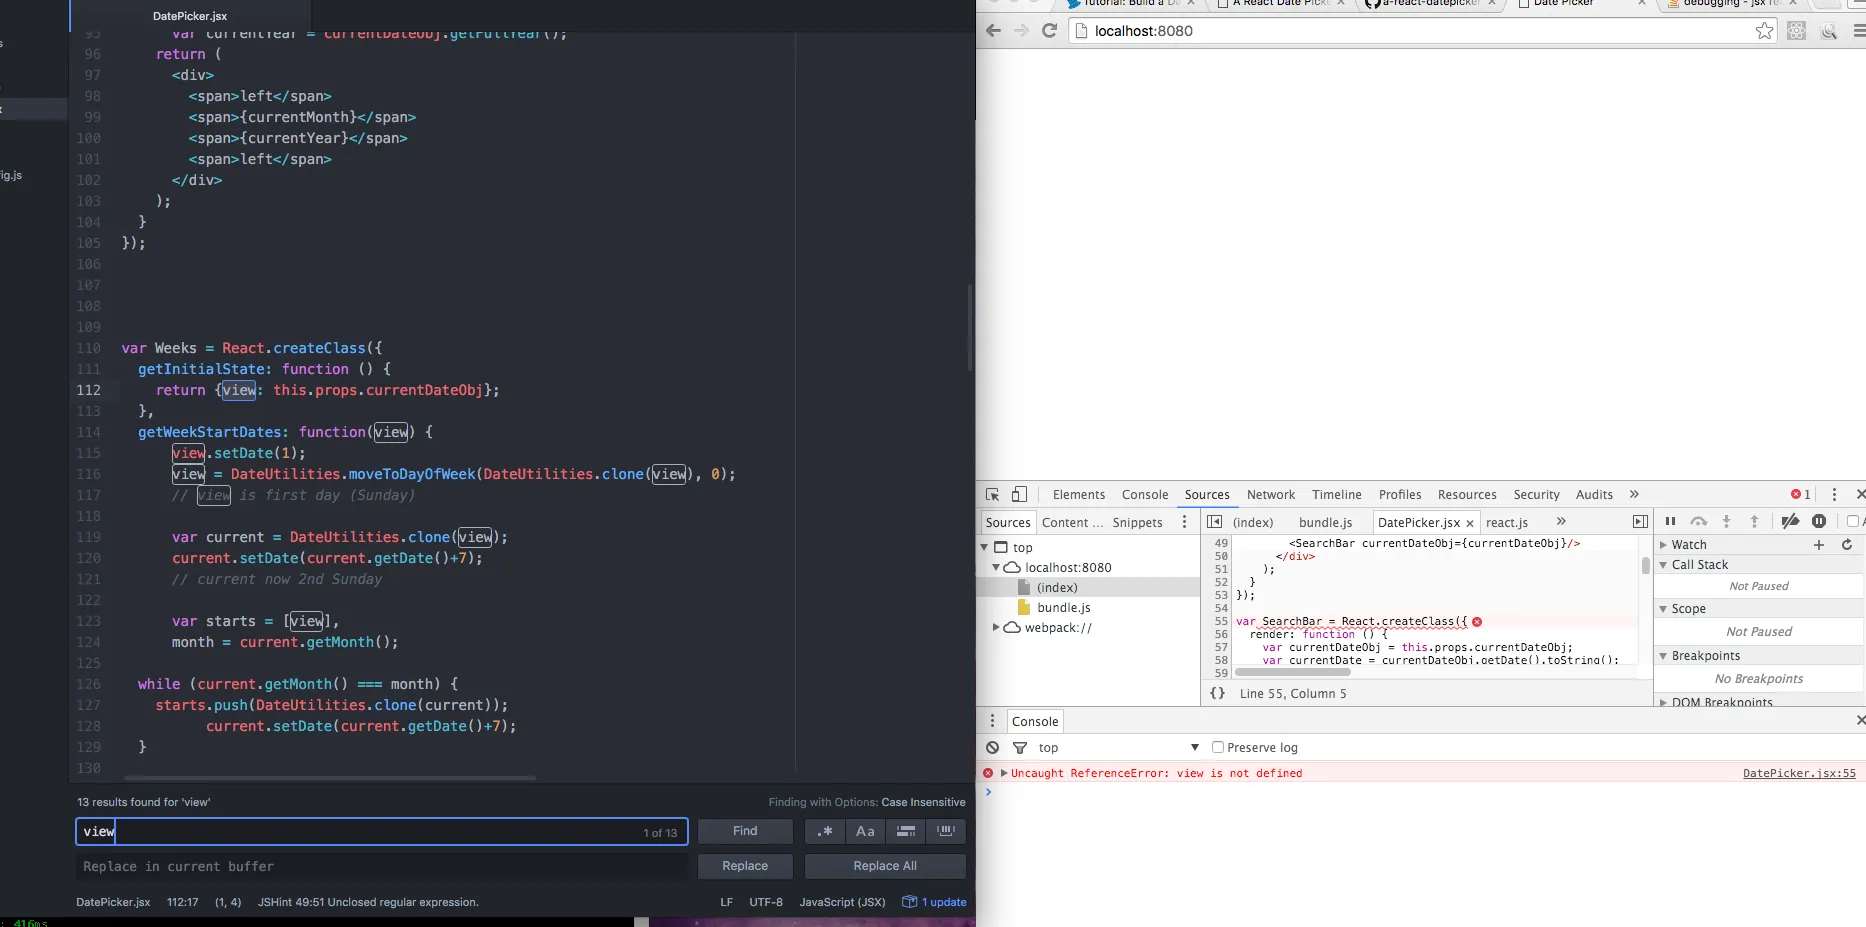The width and height of the screenshot is (1866, 927).
Task: Toggle the regex search option
Action: click(825, 831)
